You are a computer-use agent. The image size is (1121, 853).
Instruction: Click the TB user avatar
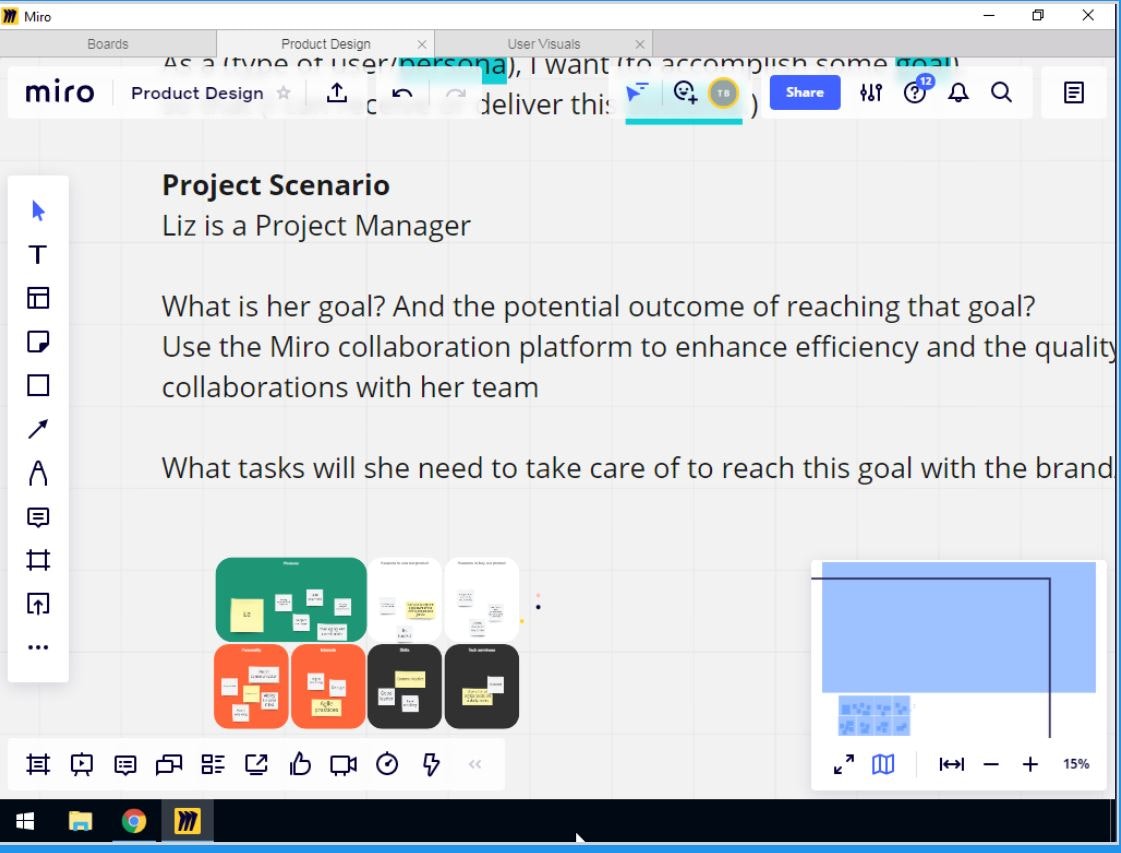click(x=723, y=93)
